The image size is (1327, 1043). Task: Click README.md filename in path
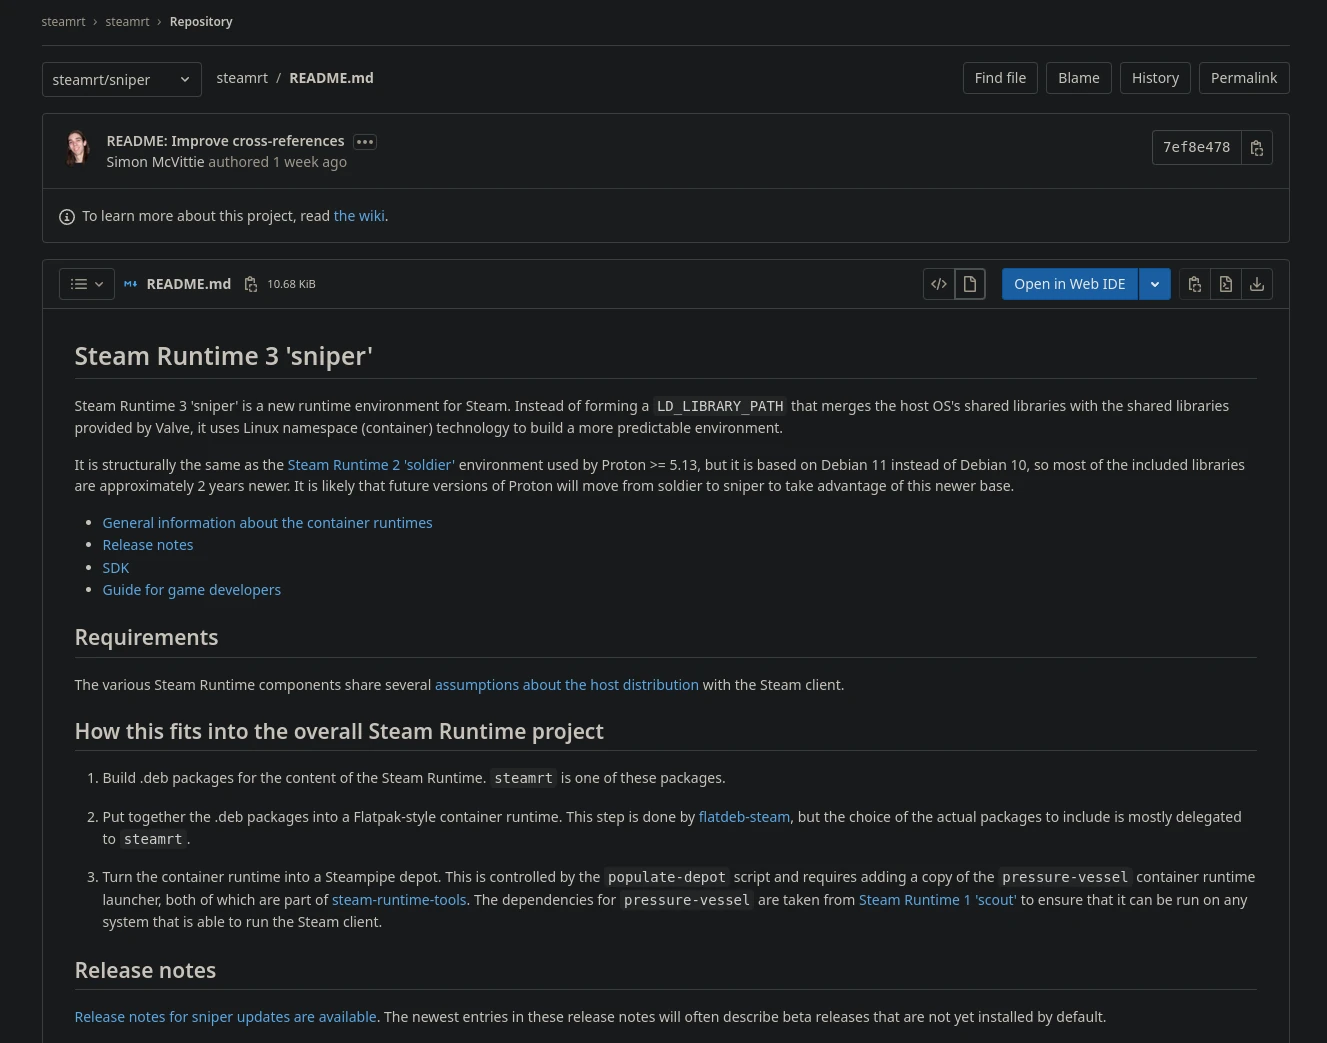pos(331,78)
